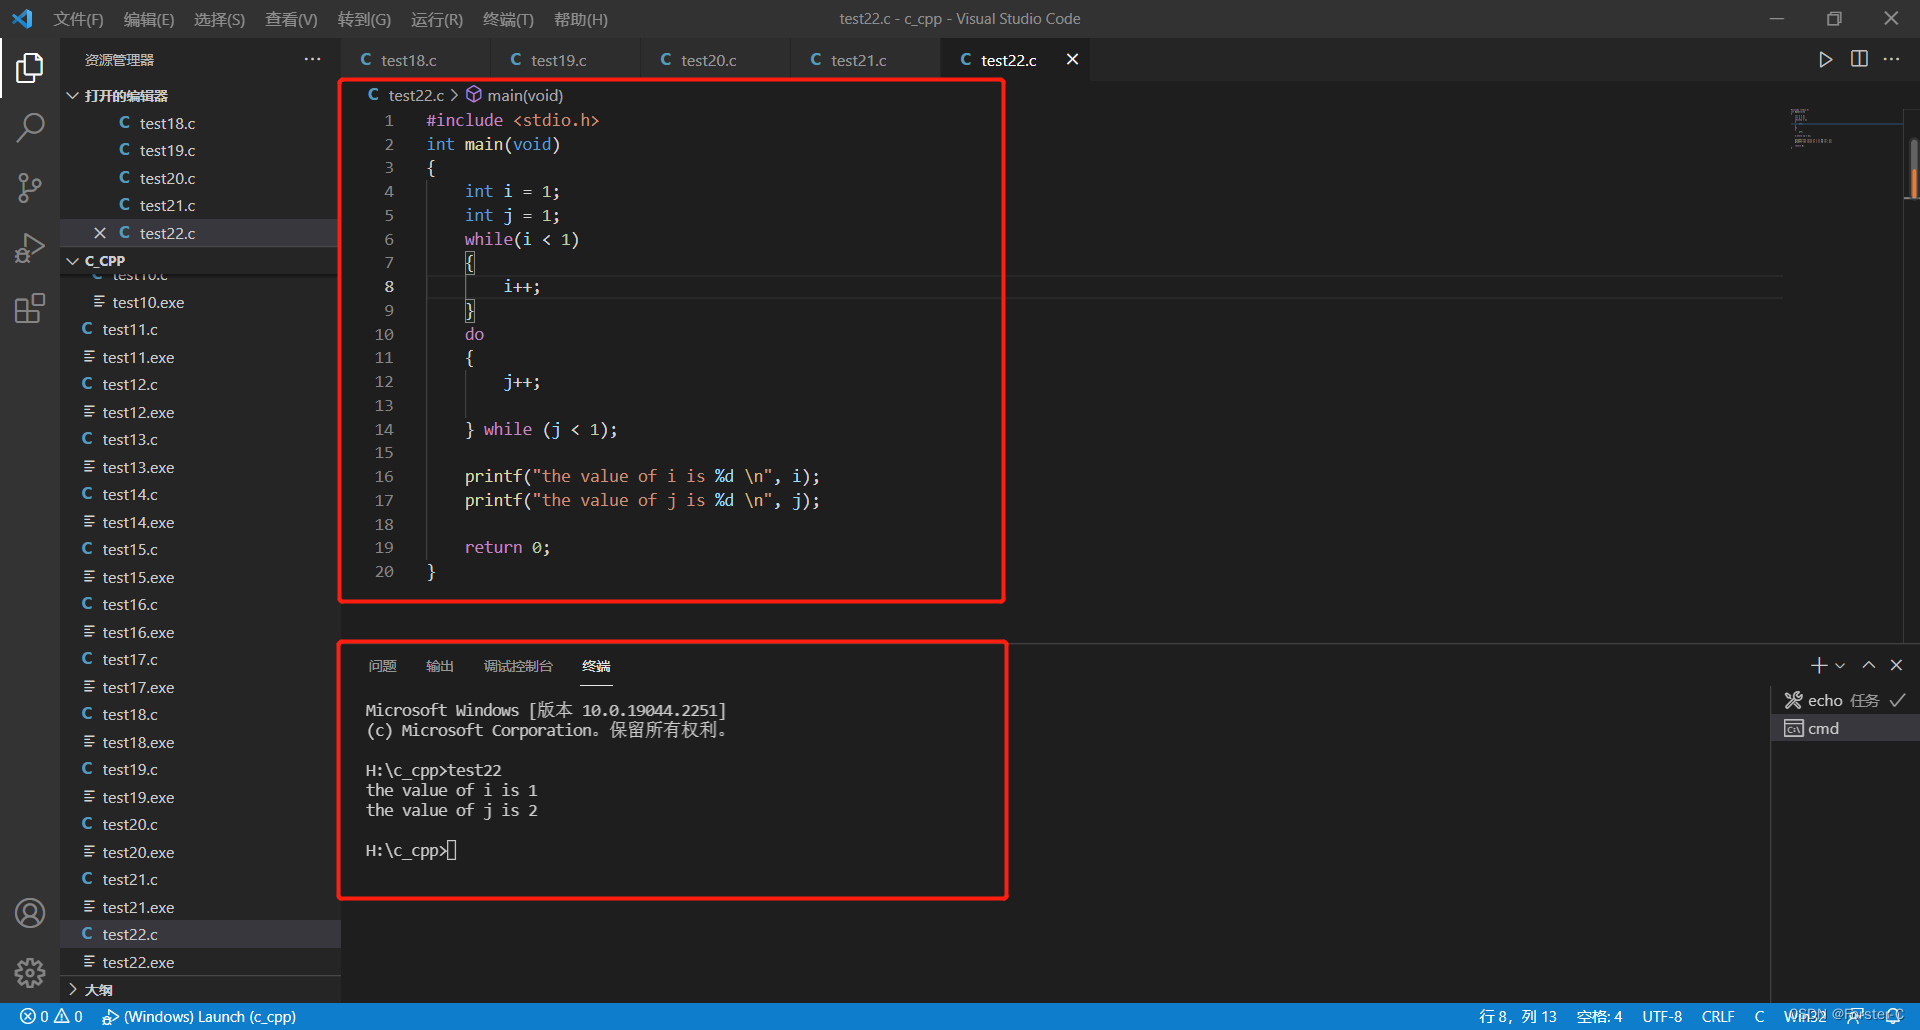Open the Run and Debug view
The image size is (1920, 1030).
[x=30, y=247]
